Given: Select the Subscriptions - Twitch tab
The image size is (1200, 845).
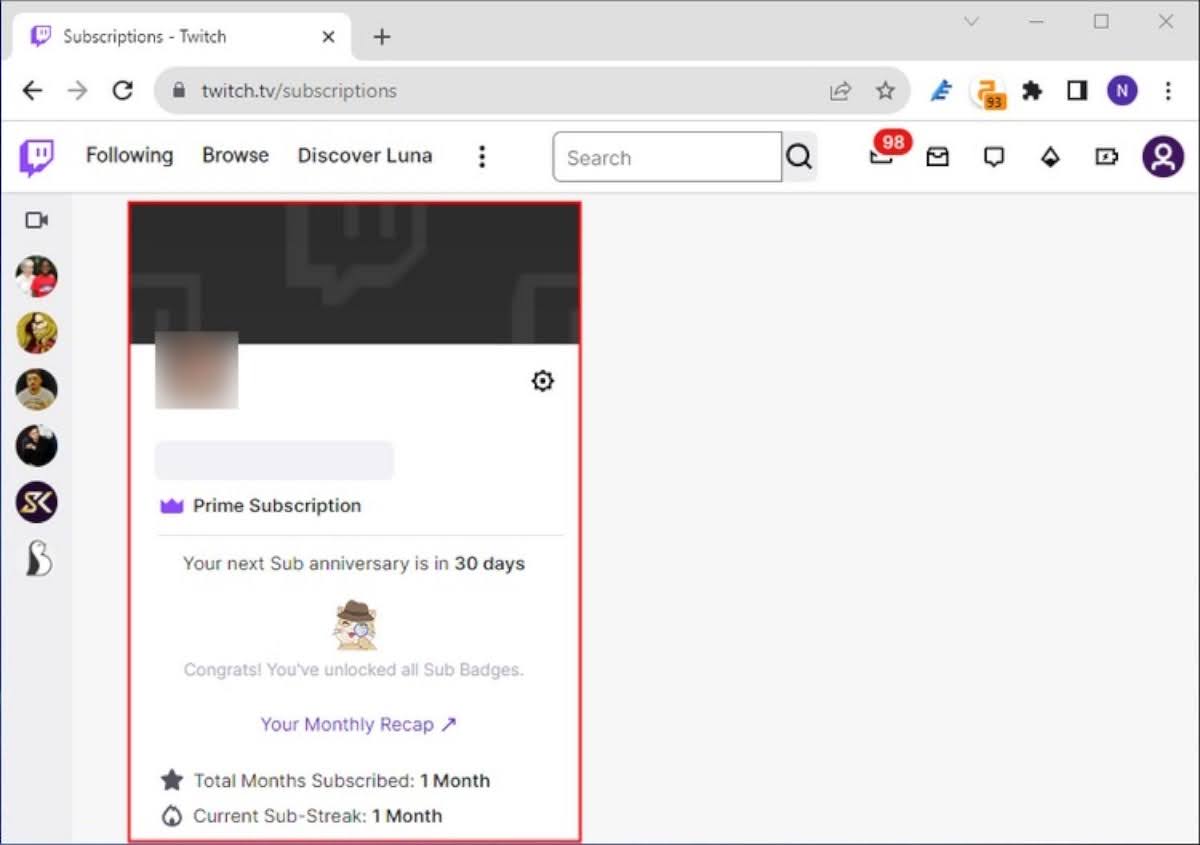Looking at the screenshot, I should (182, 37).
